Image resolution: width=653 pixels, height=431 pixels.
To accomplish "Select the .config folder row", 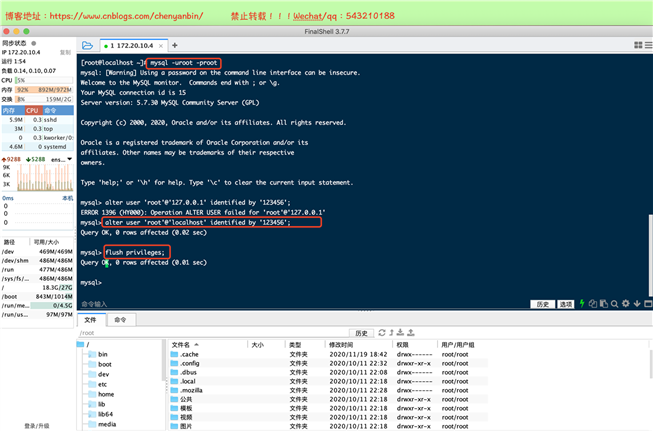I will 329,364.
